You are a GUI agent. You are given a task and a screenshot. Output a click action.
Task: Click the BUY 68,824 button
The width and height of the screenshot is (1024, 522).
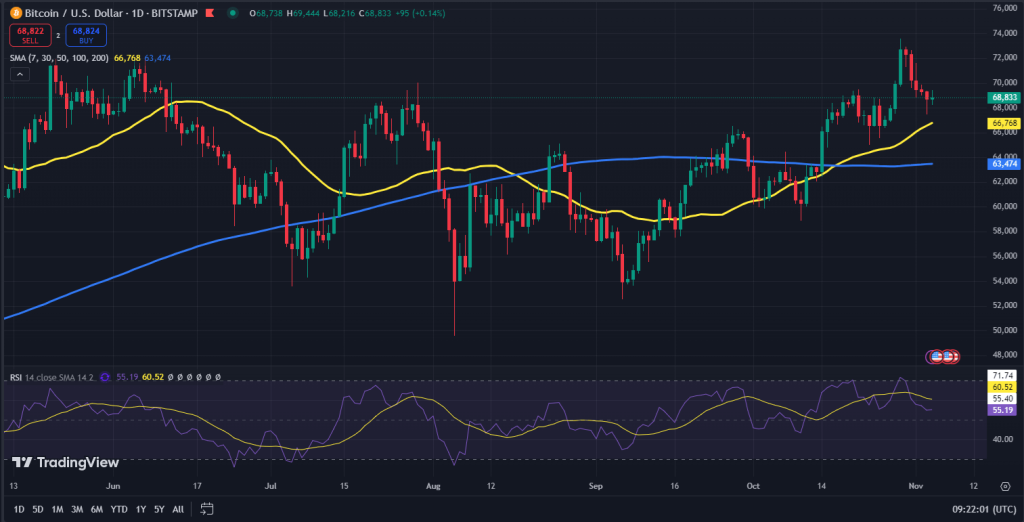pyautogui.click(x=86, y=35)
